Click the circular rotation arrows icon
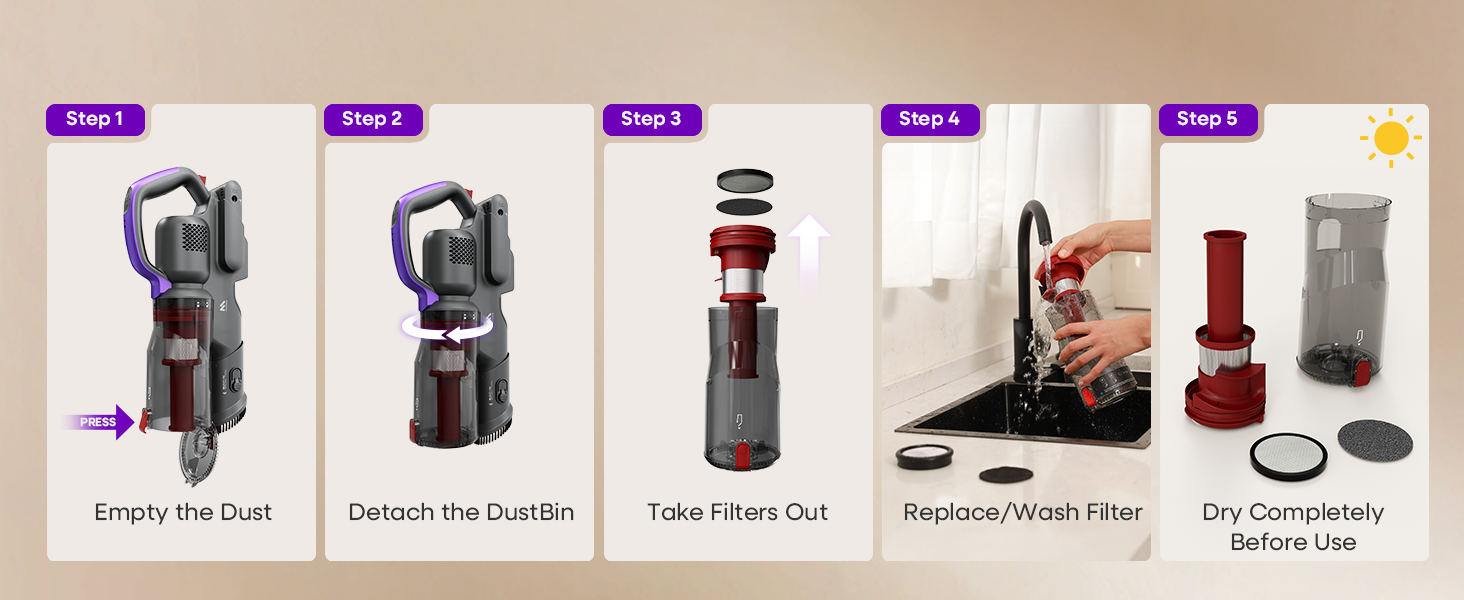 (448, 328)
